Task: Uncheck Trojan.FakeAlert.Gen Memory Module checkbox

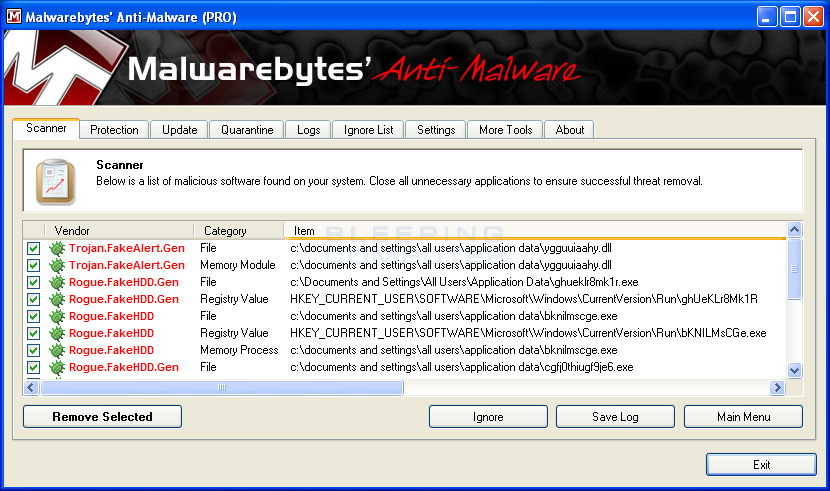Action: coord(33,265)
